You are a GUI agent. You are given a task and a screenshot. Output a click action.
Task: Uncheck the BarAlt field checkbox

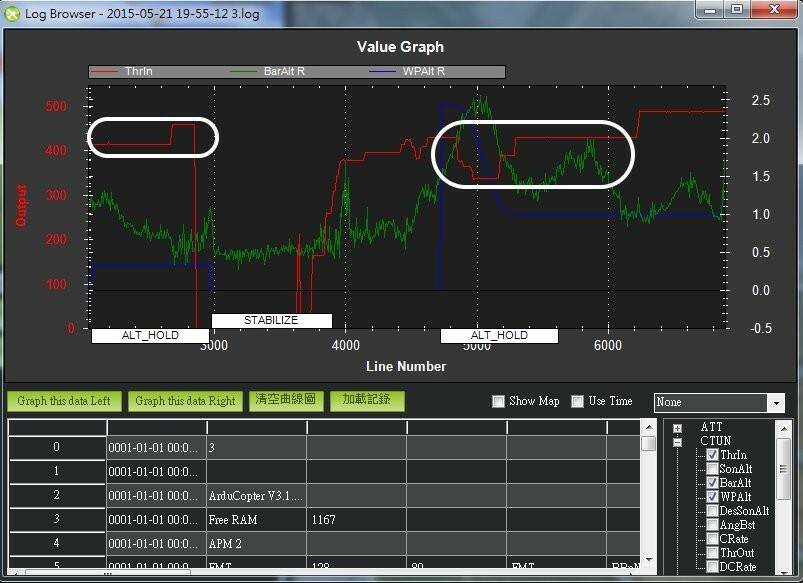712,483
